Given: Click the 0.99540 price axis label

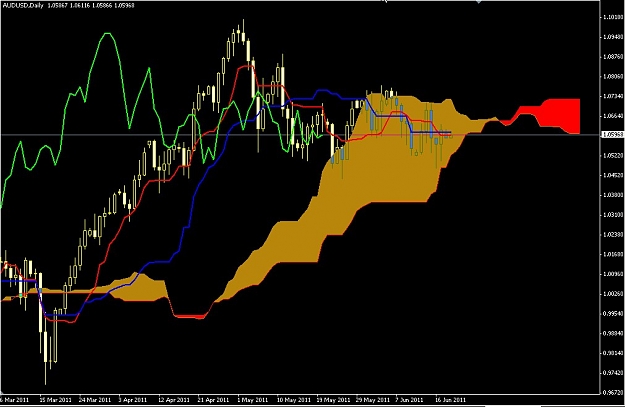Looking at the screenshot, I should (614, 313).
